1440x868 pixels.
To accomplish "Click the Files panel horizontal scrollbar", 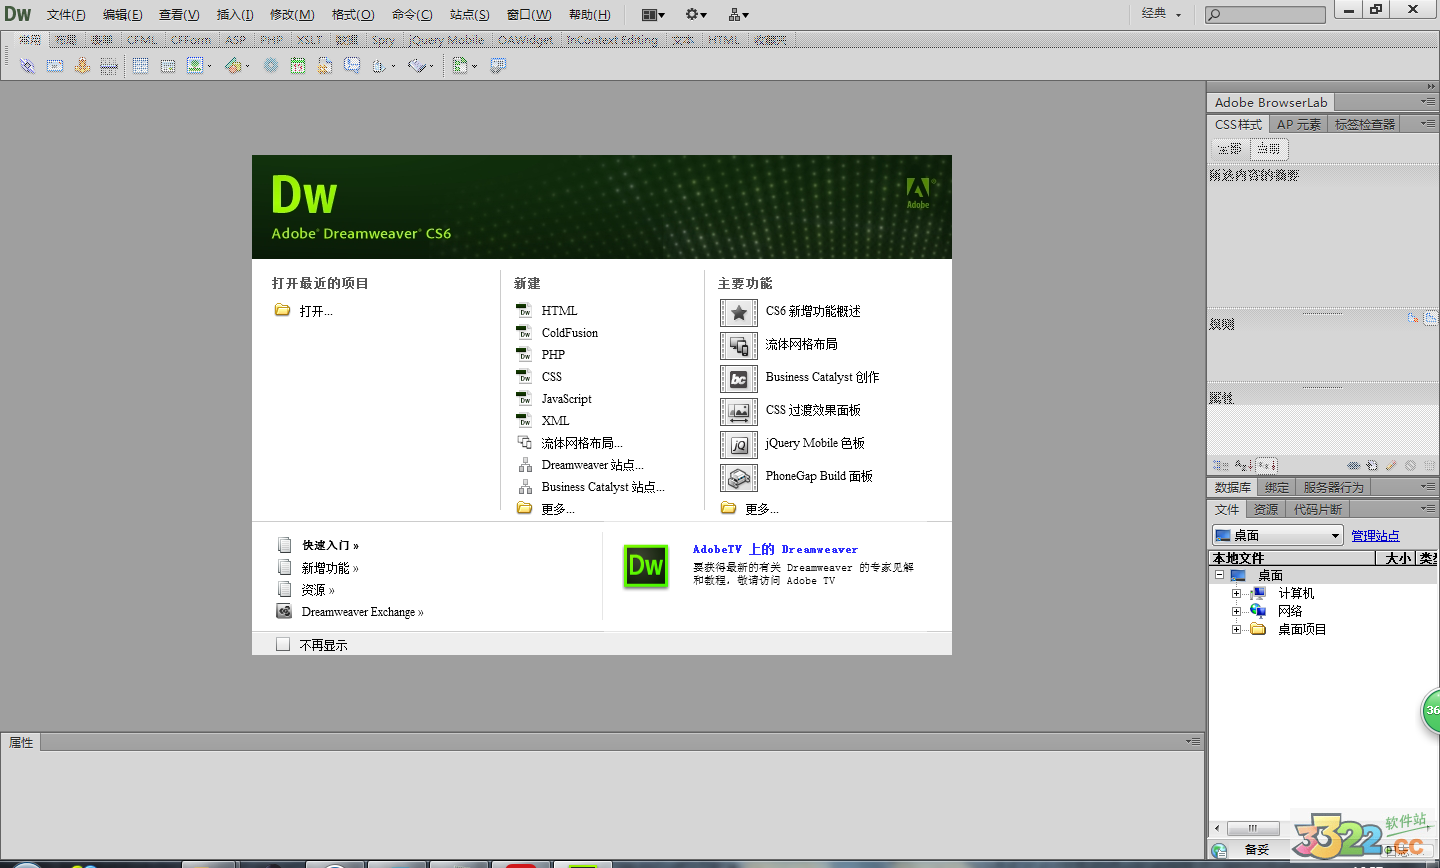I will tap(1252, 828).
